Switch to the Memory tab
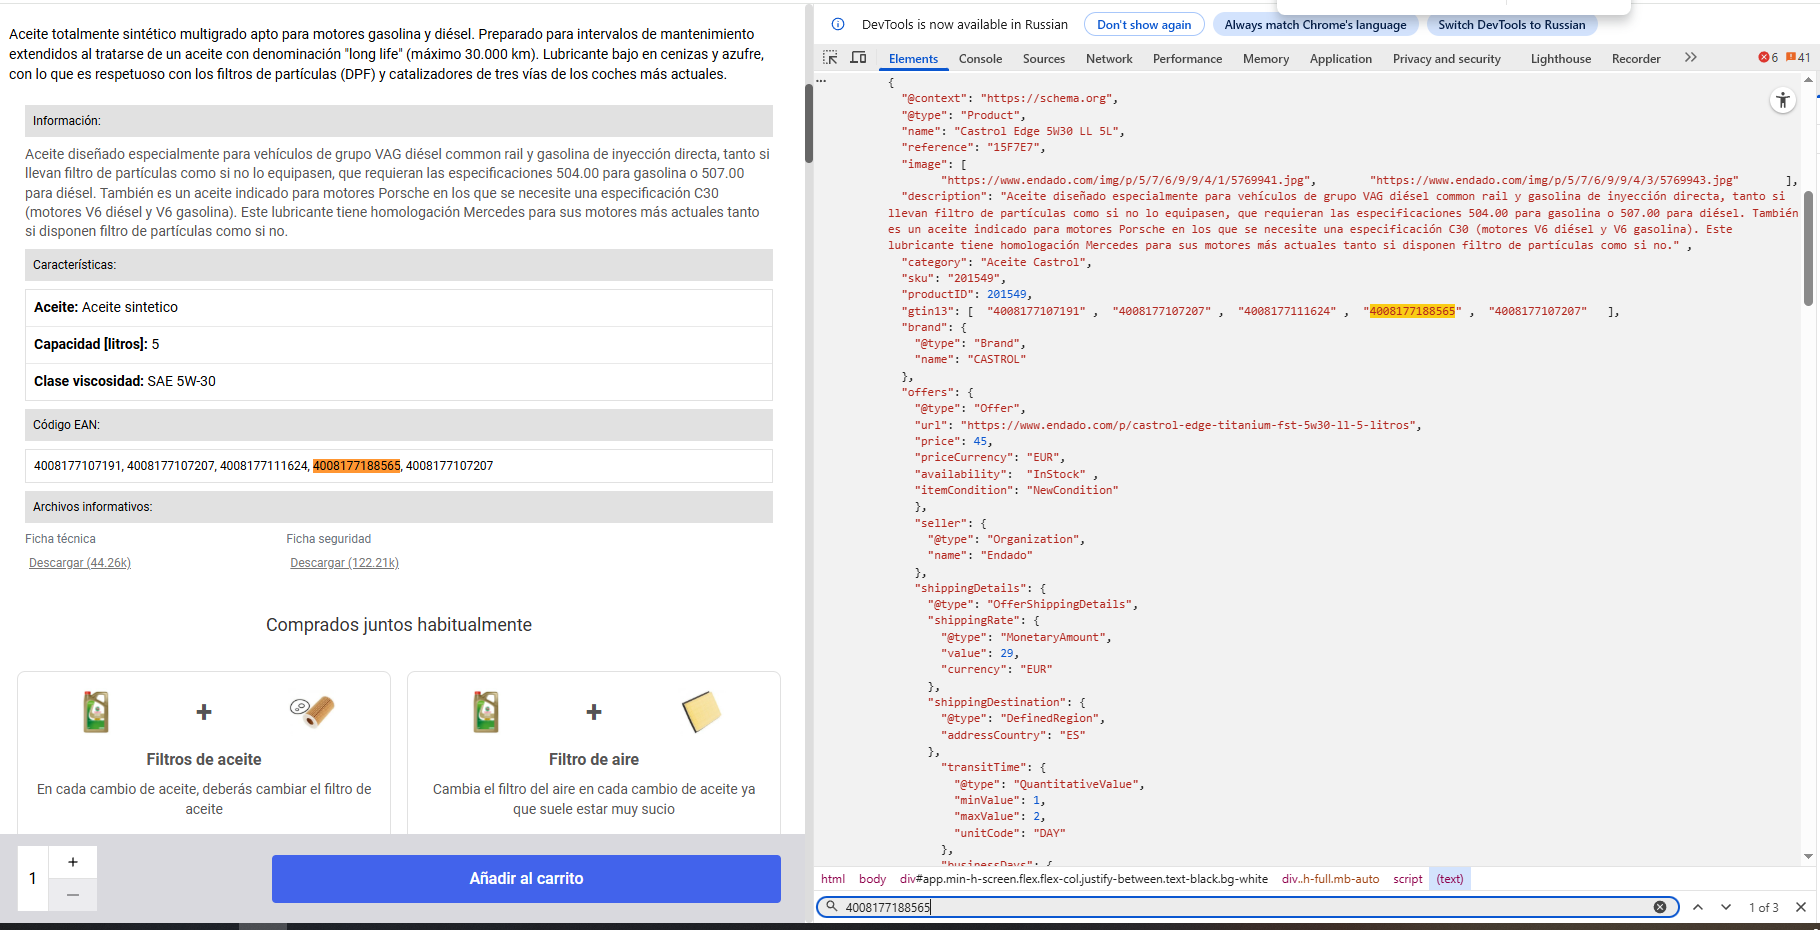This screenshot has width=1820, height=930. click(x=1265, y=59)
